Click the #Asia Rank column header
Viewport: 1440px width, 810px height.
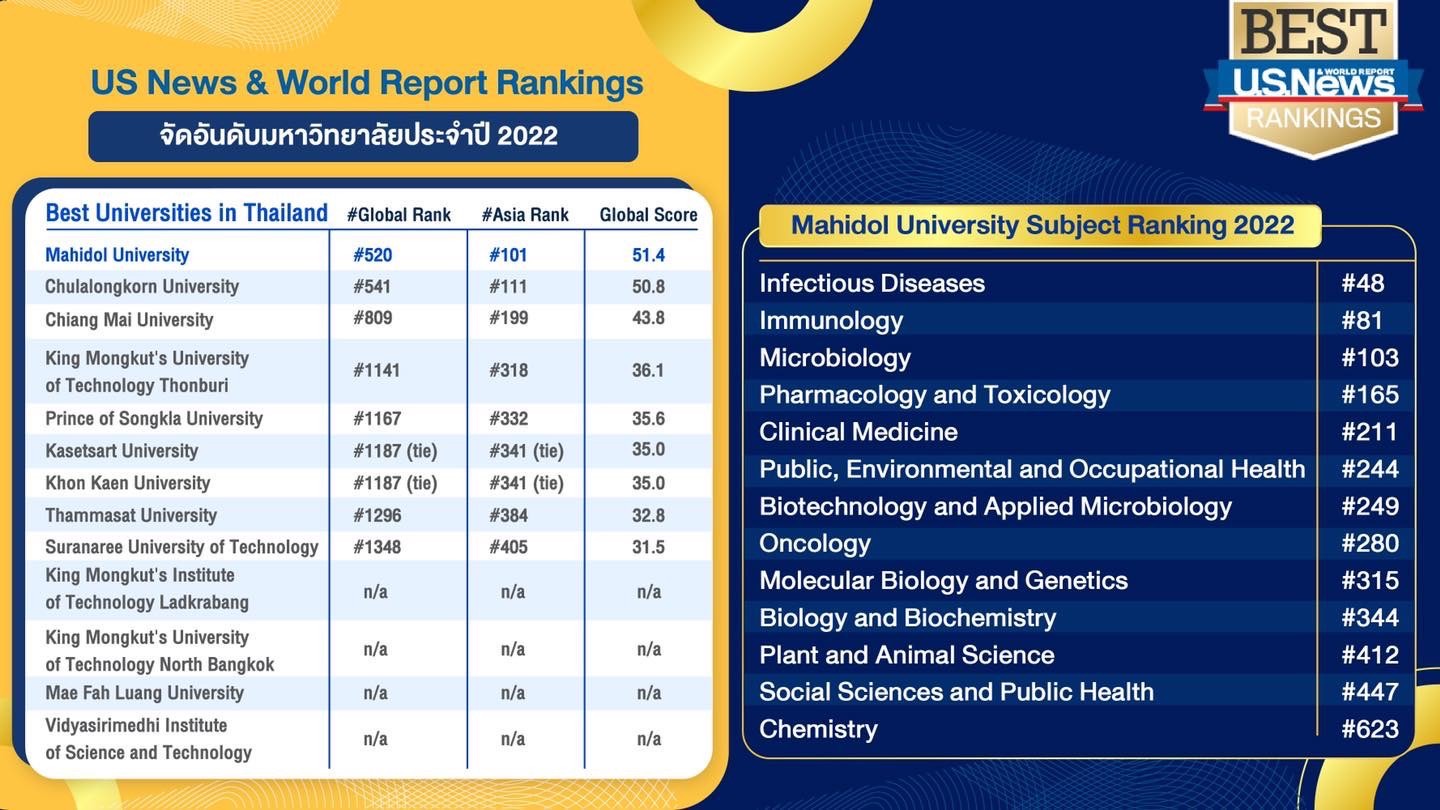525,215
